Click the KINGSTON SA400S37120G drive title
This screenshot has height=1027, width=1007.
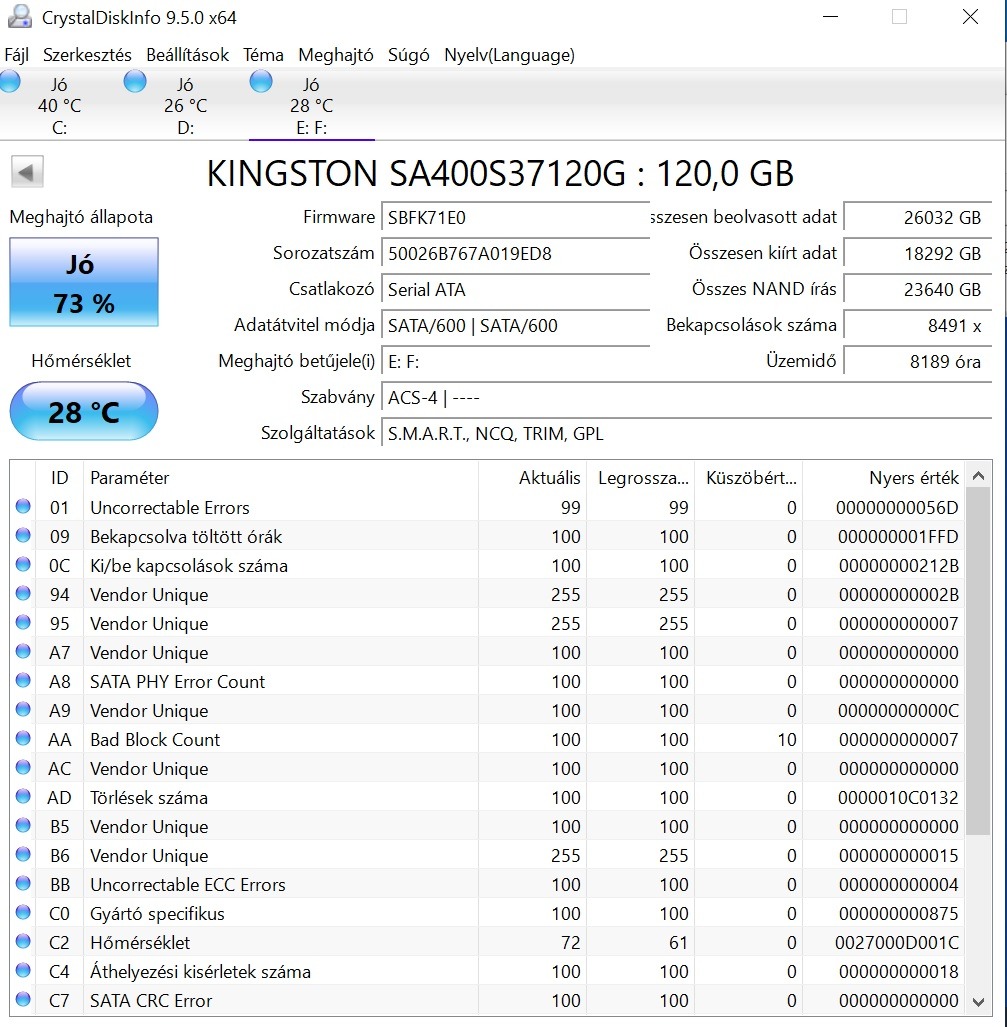point(500,174)
